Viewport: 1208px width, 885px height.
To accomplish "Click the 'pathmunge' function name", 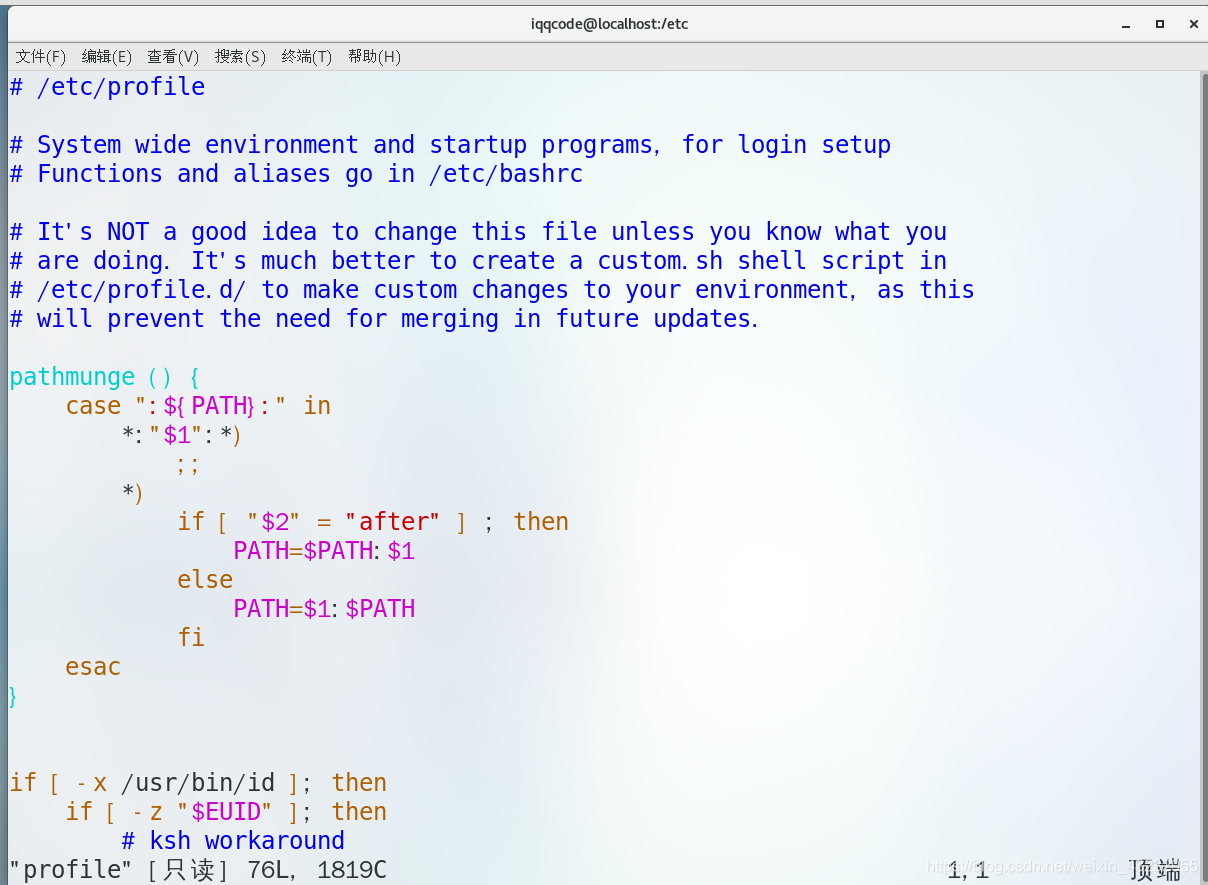I will click(72, 377).
